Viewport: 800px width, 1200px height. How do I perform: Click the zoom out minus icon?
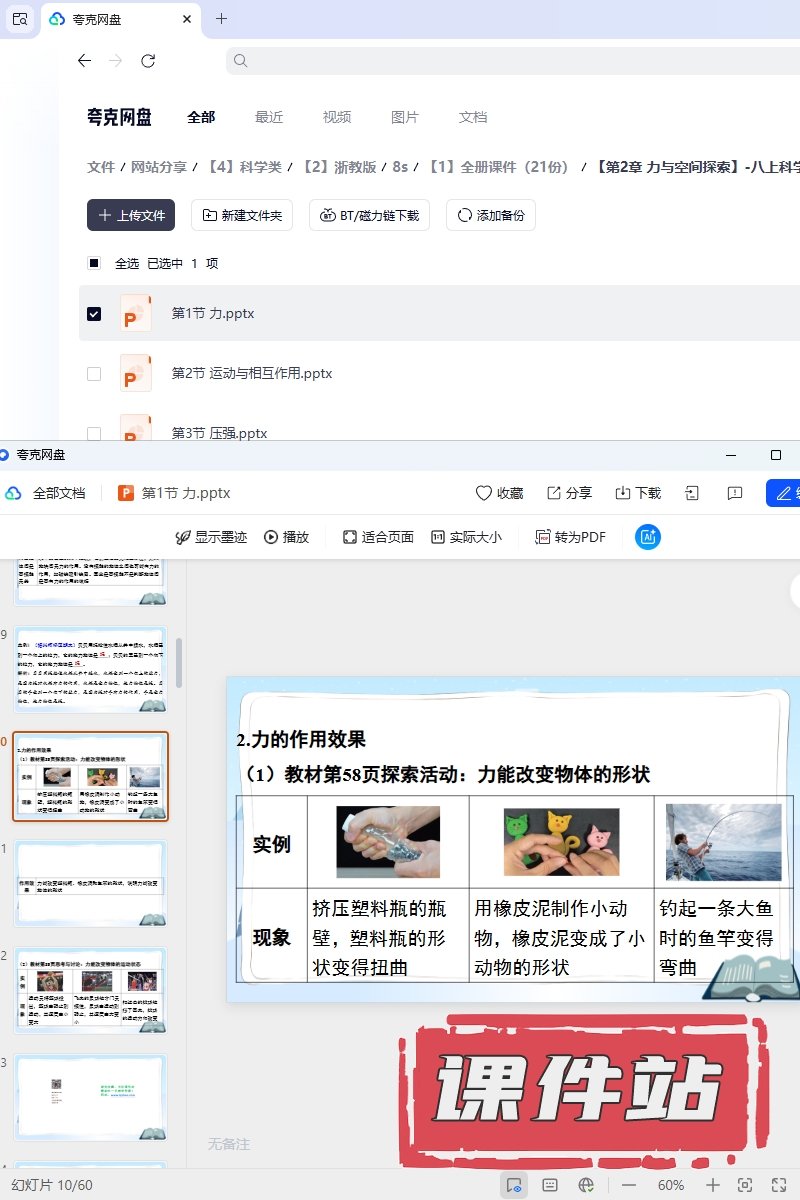click(x=629, y=1185)
